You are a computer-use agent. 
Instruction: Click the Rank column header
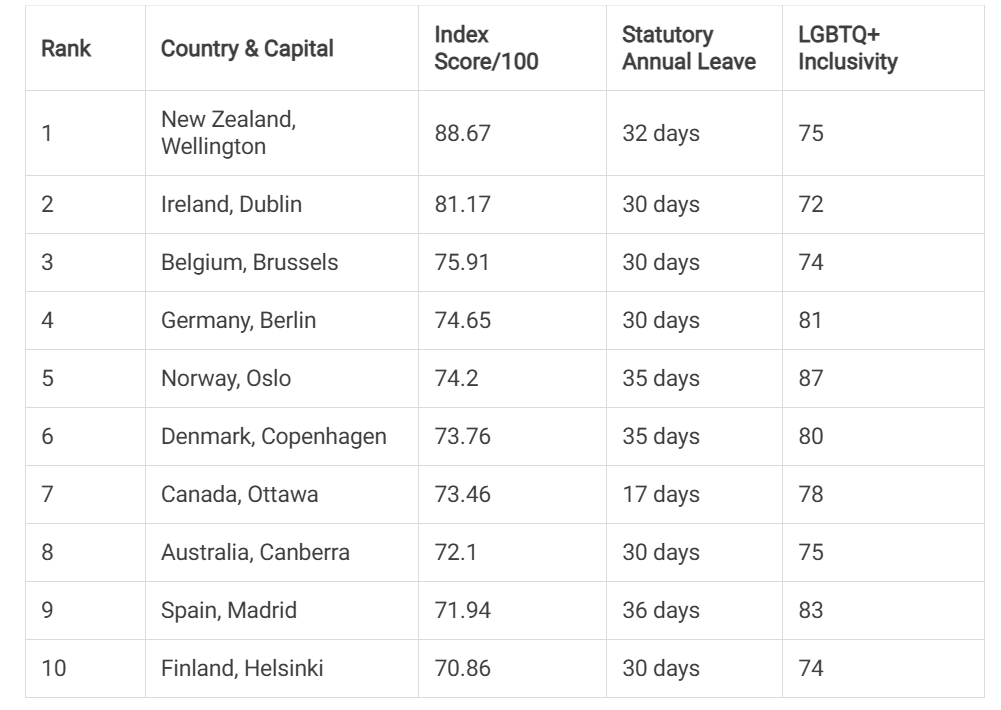pos(66,49)
